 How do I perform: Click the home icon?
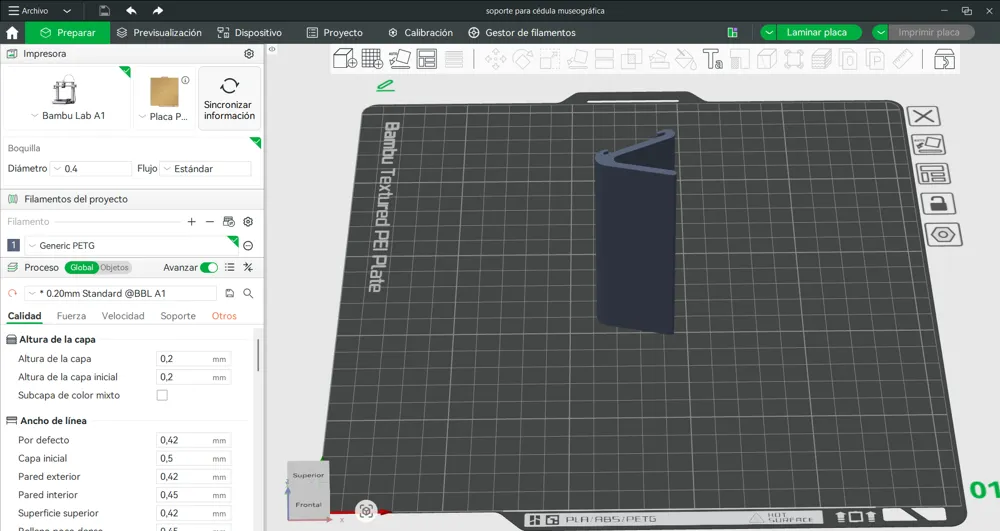click(12, 33)
